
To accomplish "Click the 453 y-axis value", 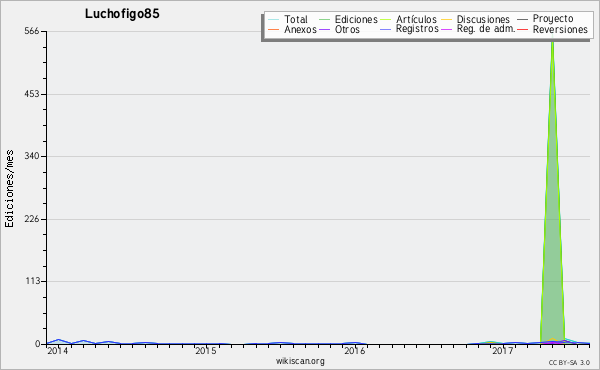I will (32, 94).
